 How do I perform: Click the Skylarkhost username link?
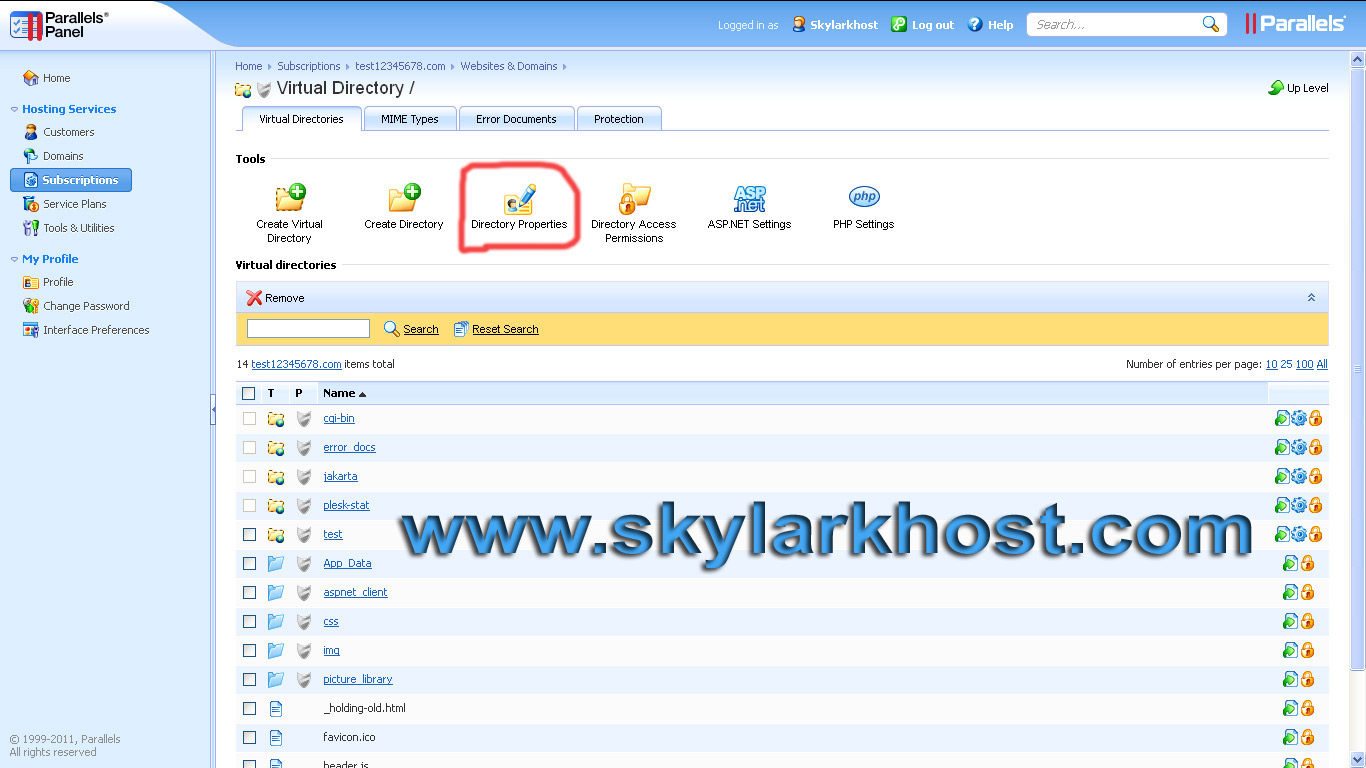coord(844,25)
